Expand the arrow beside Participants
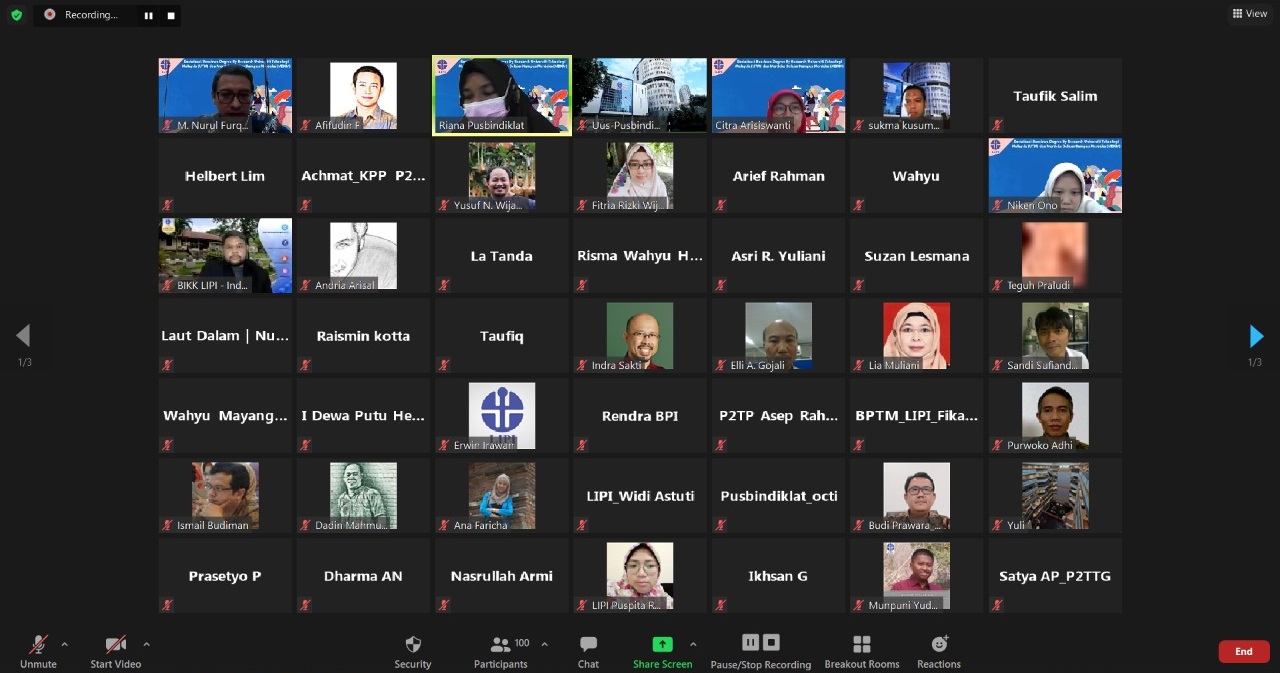The image size is (1280, 673). tap(545, 644)
